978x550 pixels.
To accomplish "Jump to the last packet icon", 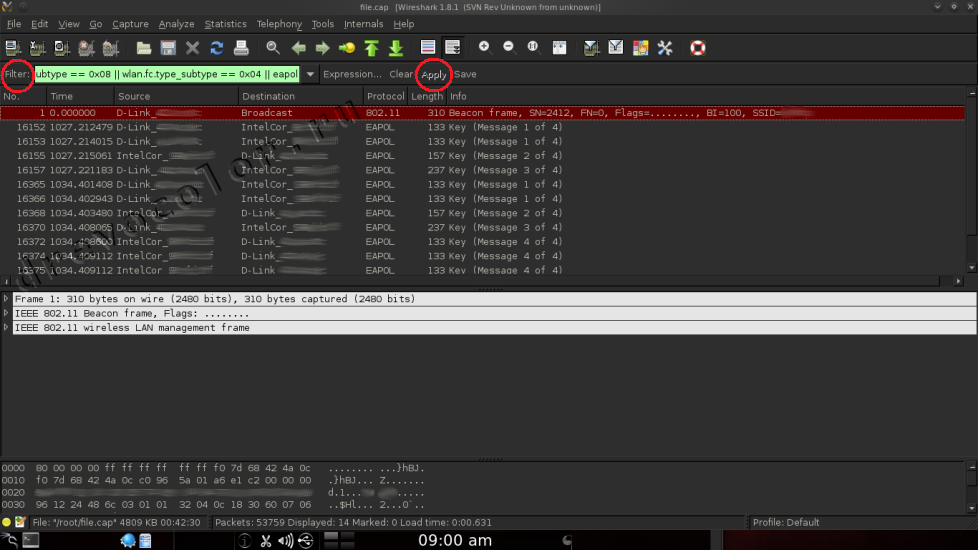I will point(396,48).
